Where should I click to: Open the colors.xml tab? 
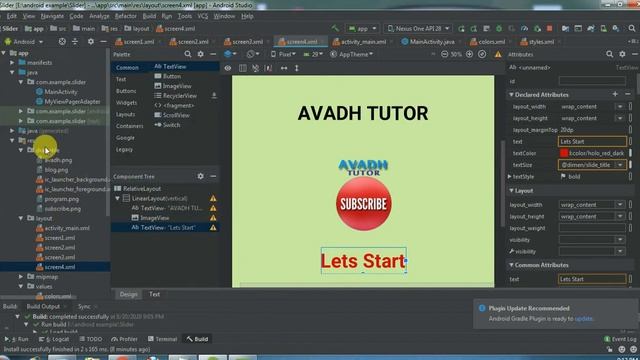coord(491,42)
